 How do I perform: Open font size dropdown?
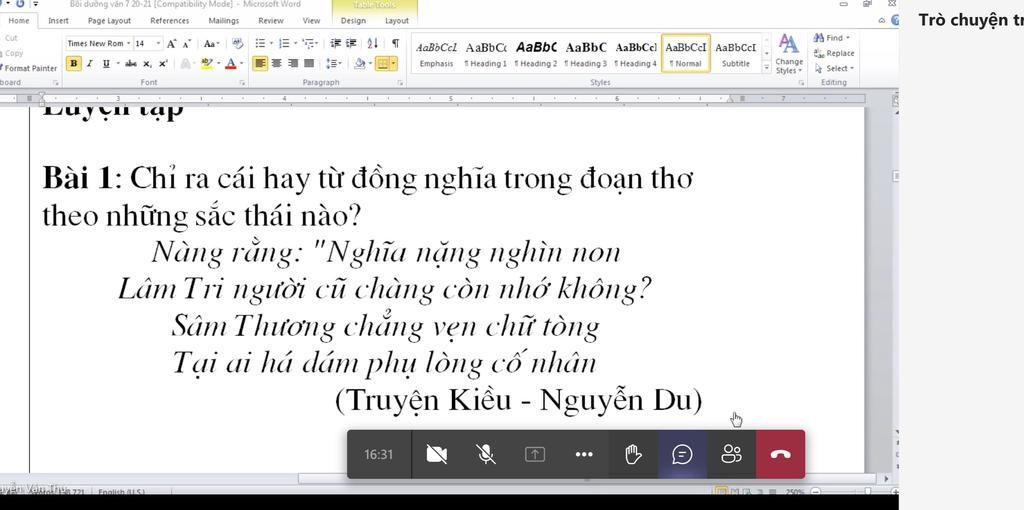click(x=159, y=44)
